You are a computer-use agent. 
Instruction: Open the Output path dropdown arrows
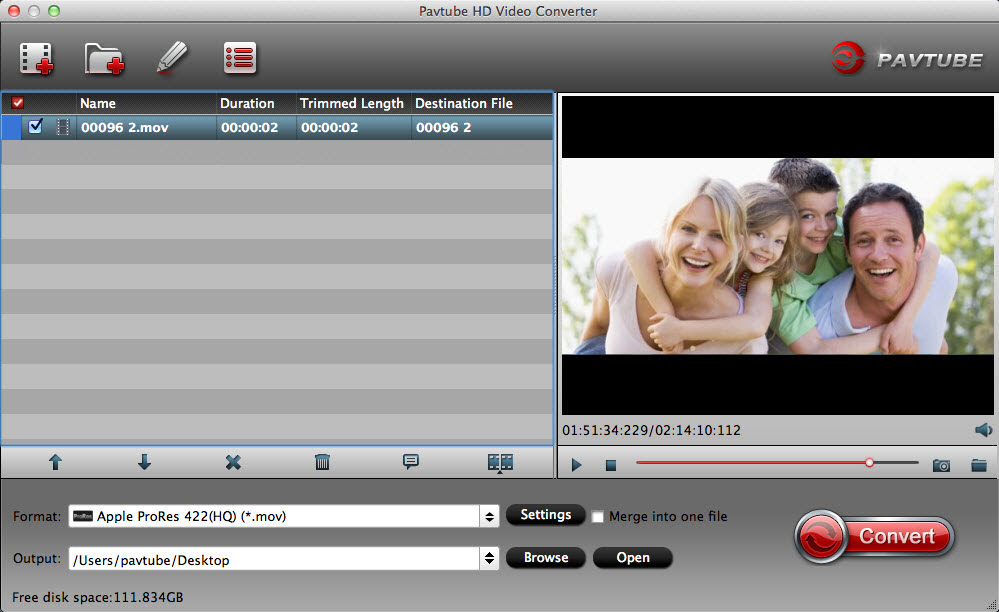pos(489,559)
